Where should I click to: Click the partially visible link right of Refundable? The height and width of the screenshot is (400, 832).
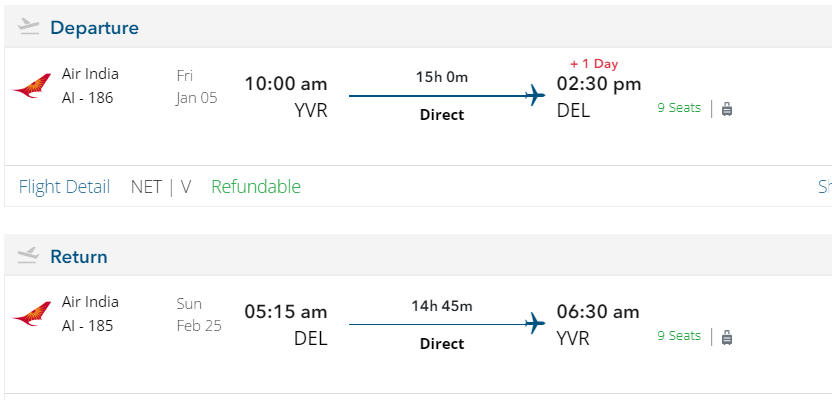point(825,187)
